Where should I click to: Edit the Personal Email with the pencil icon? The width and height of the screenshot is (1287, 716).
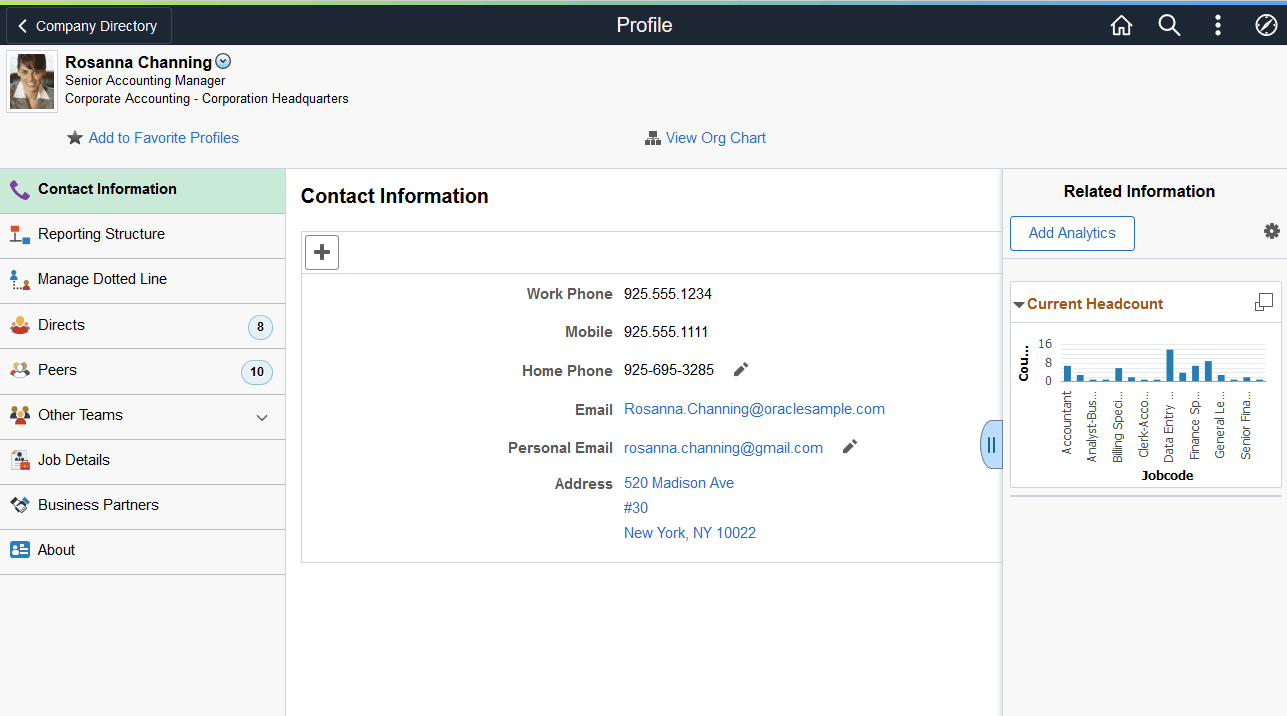click(x=849, y=446)
